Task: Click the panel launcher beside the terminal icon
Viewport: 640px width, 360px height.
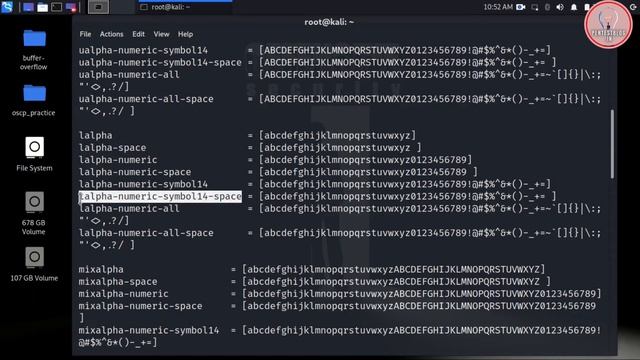Action: click(x=71, y=7)
